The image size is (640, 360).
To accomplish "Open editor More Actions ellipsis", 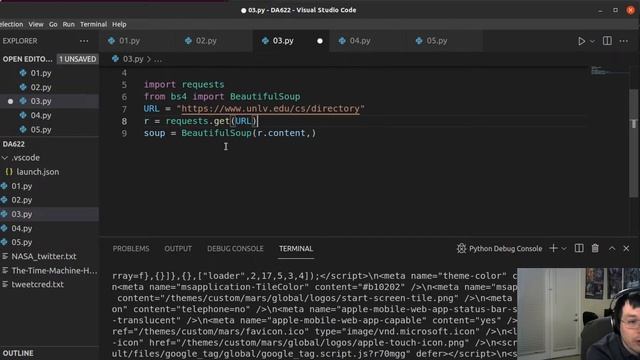I will (624, 41).
